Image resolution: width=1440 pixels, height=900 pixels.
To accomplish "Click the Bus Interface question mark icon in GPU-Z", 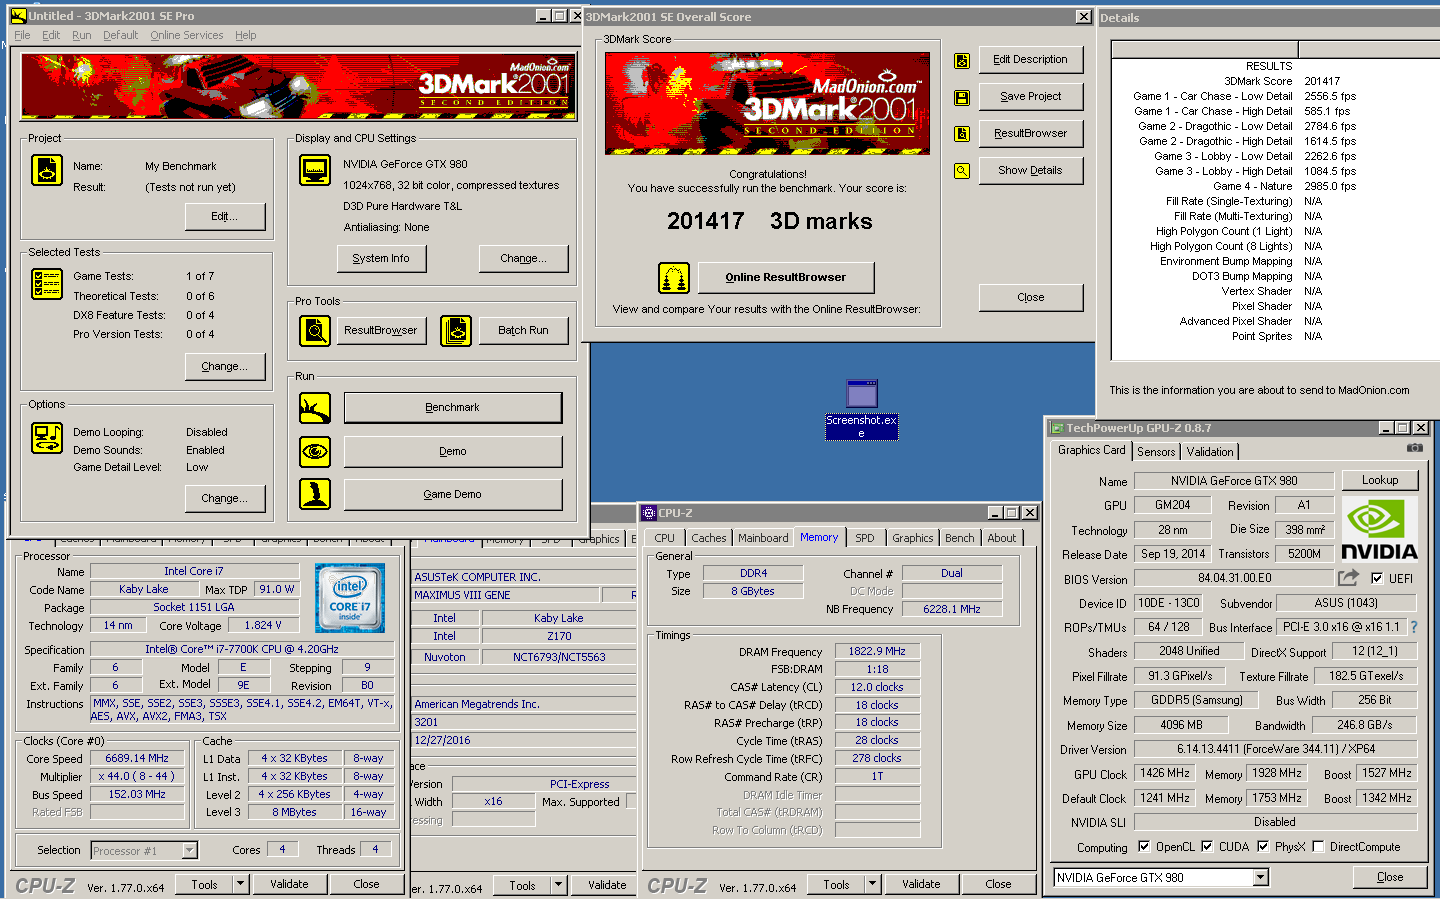I will [x=1414, y=627].
